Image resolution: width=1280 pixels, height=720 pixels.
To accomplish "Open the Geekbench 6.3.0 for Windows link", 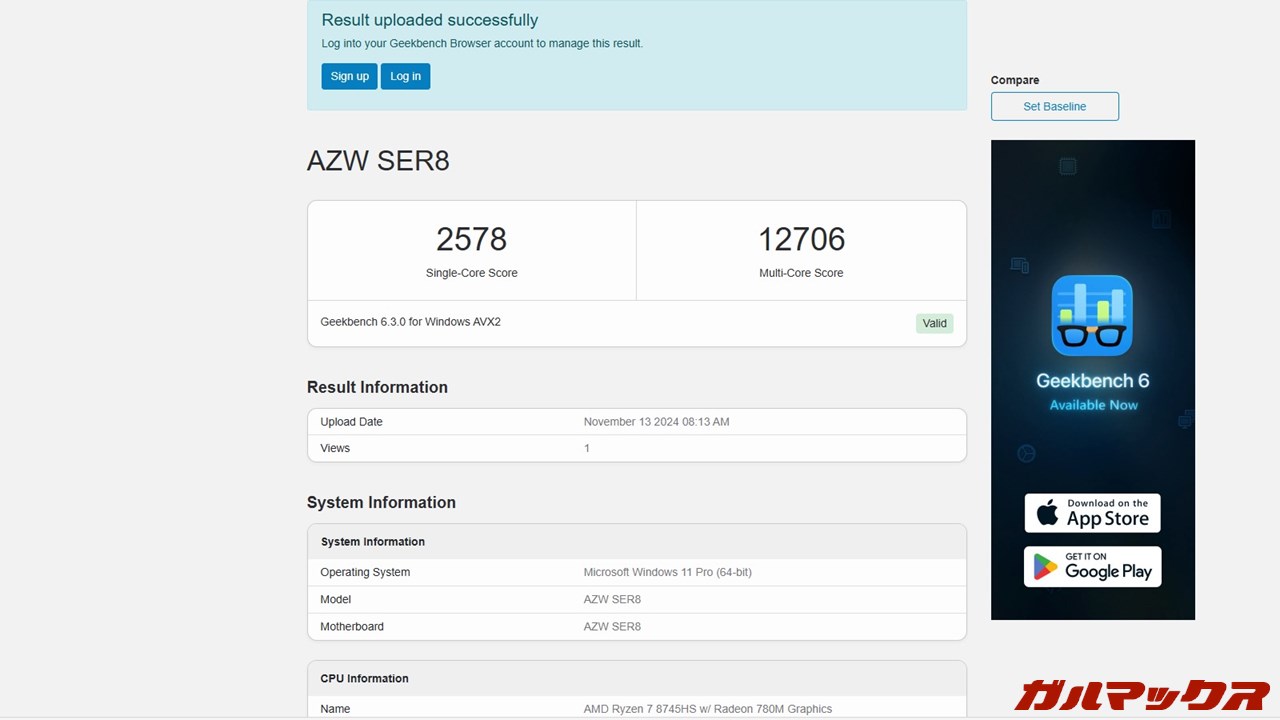I will tap(410, 322).
